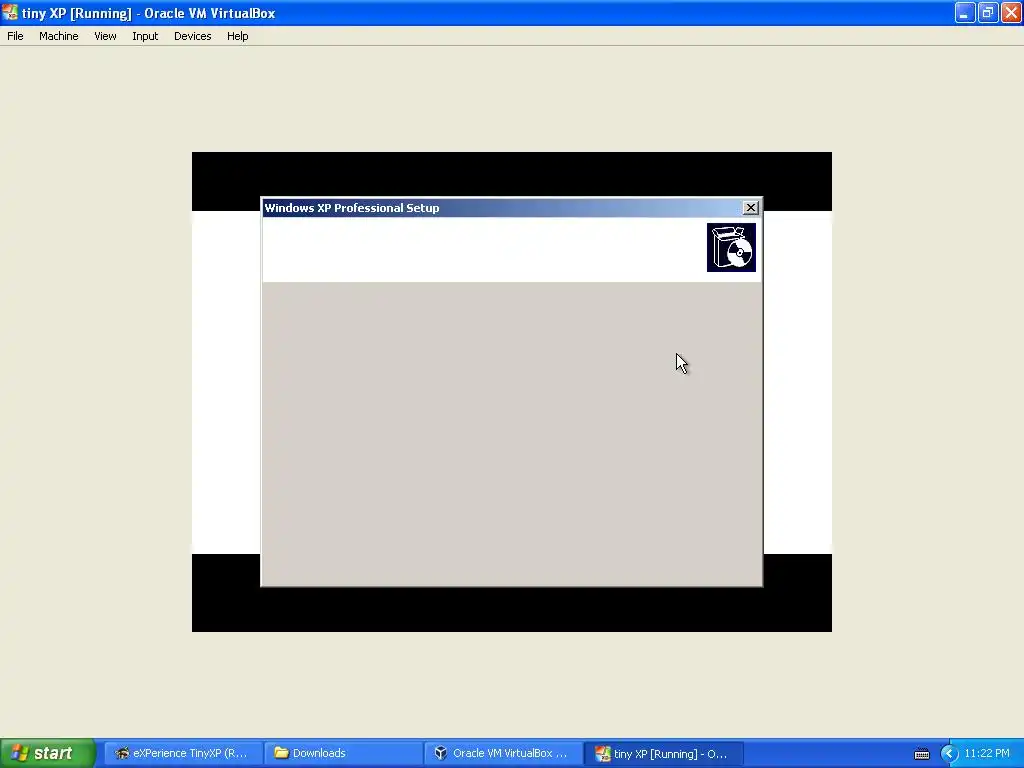Click the setup CD box icon

coord(731,248)
